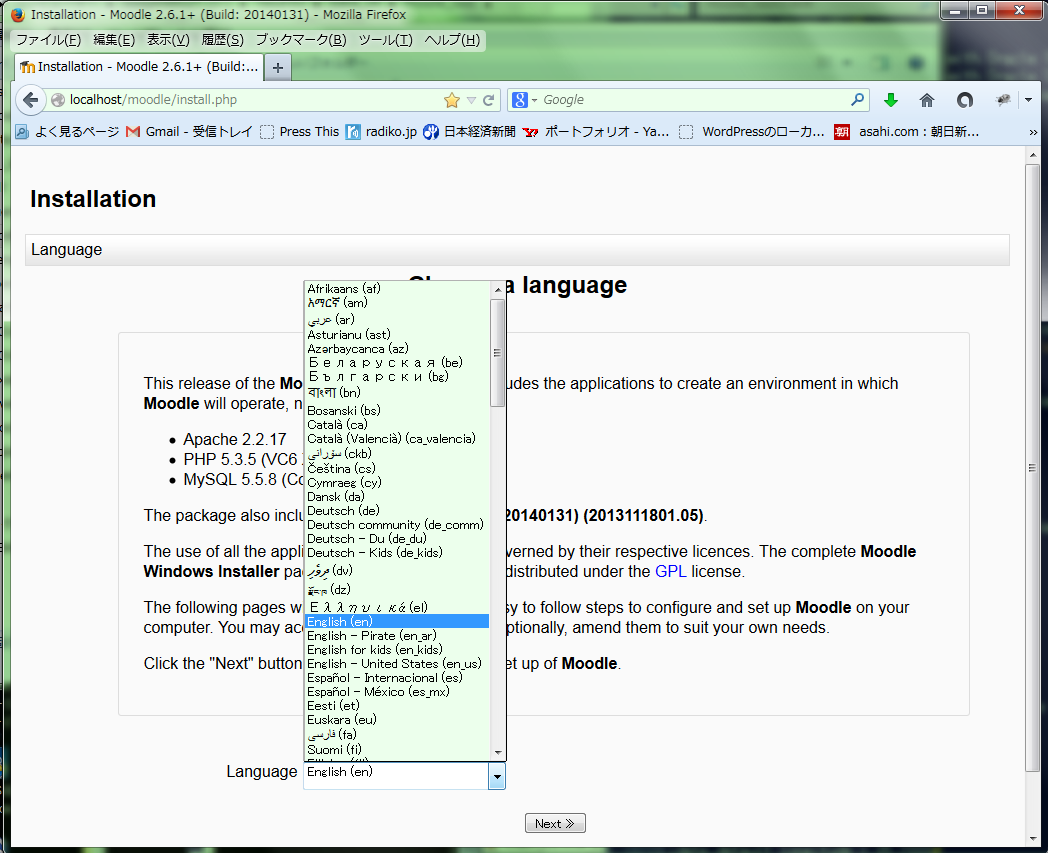Click the site identity globe icon
Viewport: 1048px width, 853px height.
coord(58,100)
